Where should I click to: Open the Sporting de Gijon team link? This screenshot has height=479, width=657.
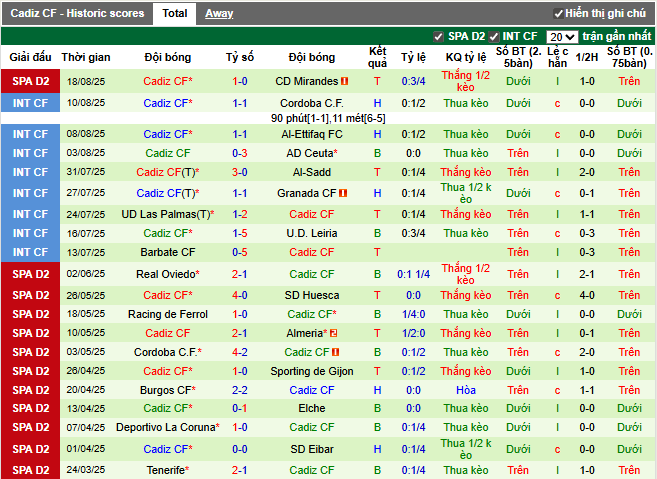pyautogui.click(x=312, y=371)
